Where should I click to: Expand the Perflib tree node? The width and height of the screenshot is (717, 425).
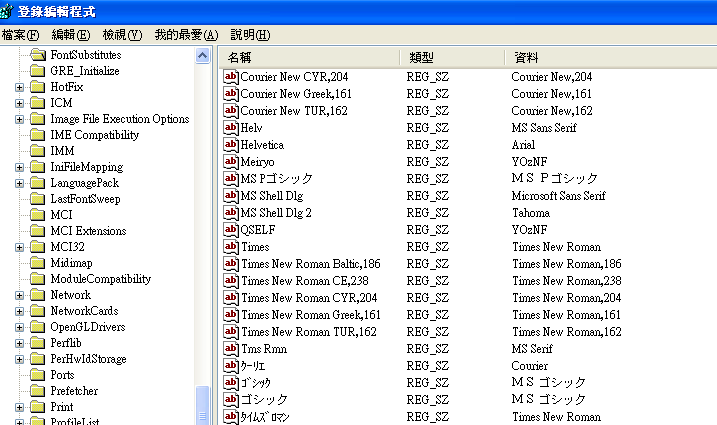(x=19, y=344)
